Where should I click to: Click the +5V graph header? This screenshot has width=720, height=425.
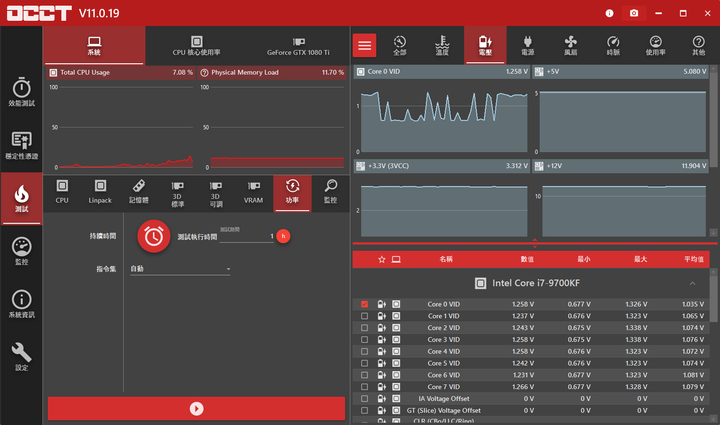tap(620, 72)
